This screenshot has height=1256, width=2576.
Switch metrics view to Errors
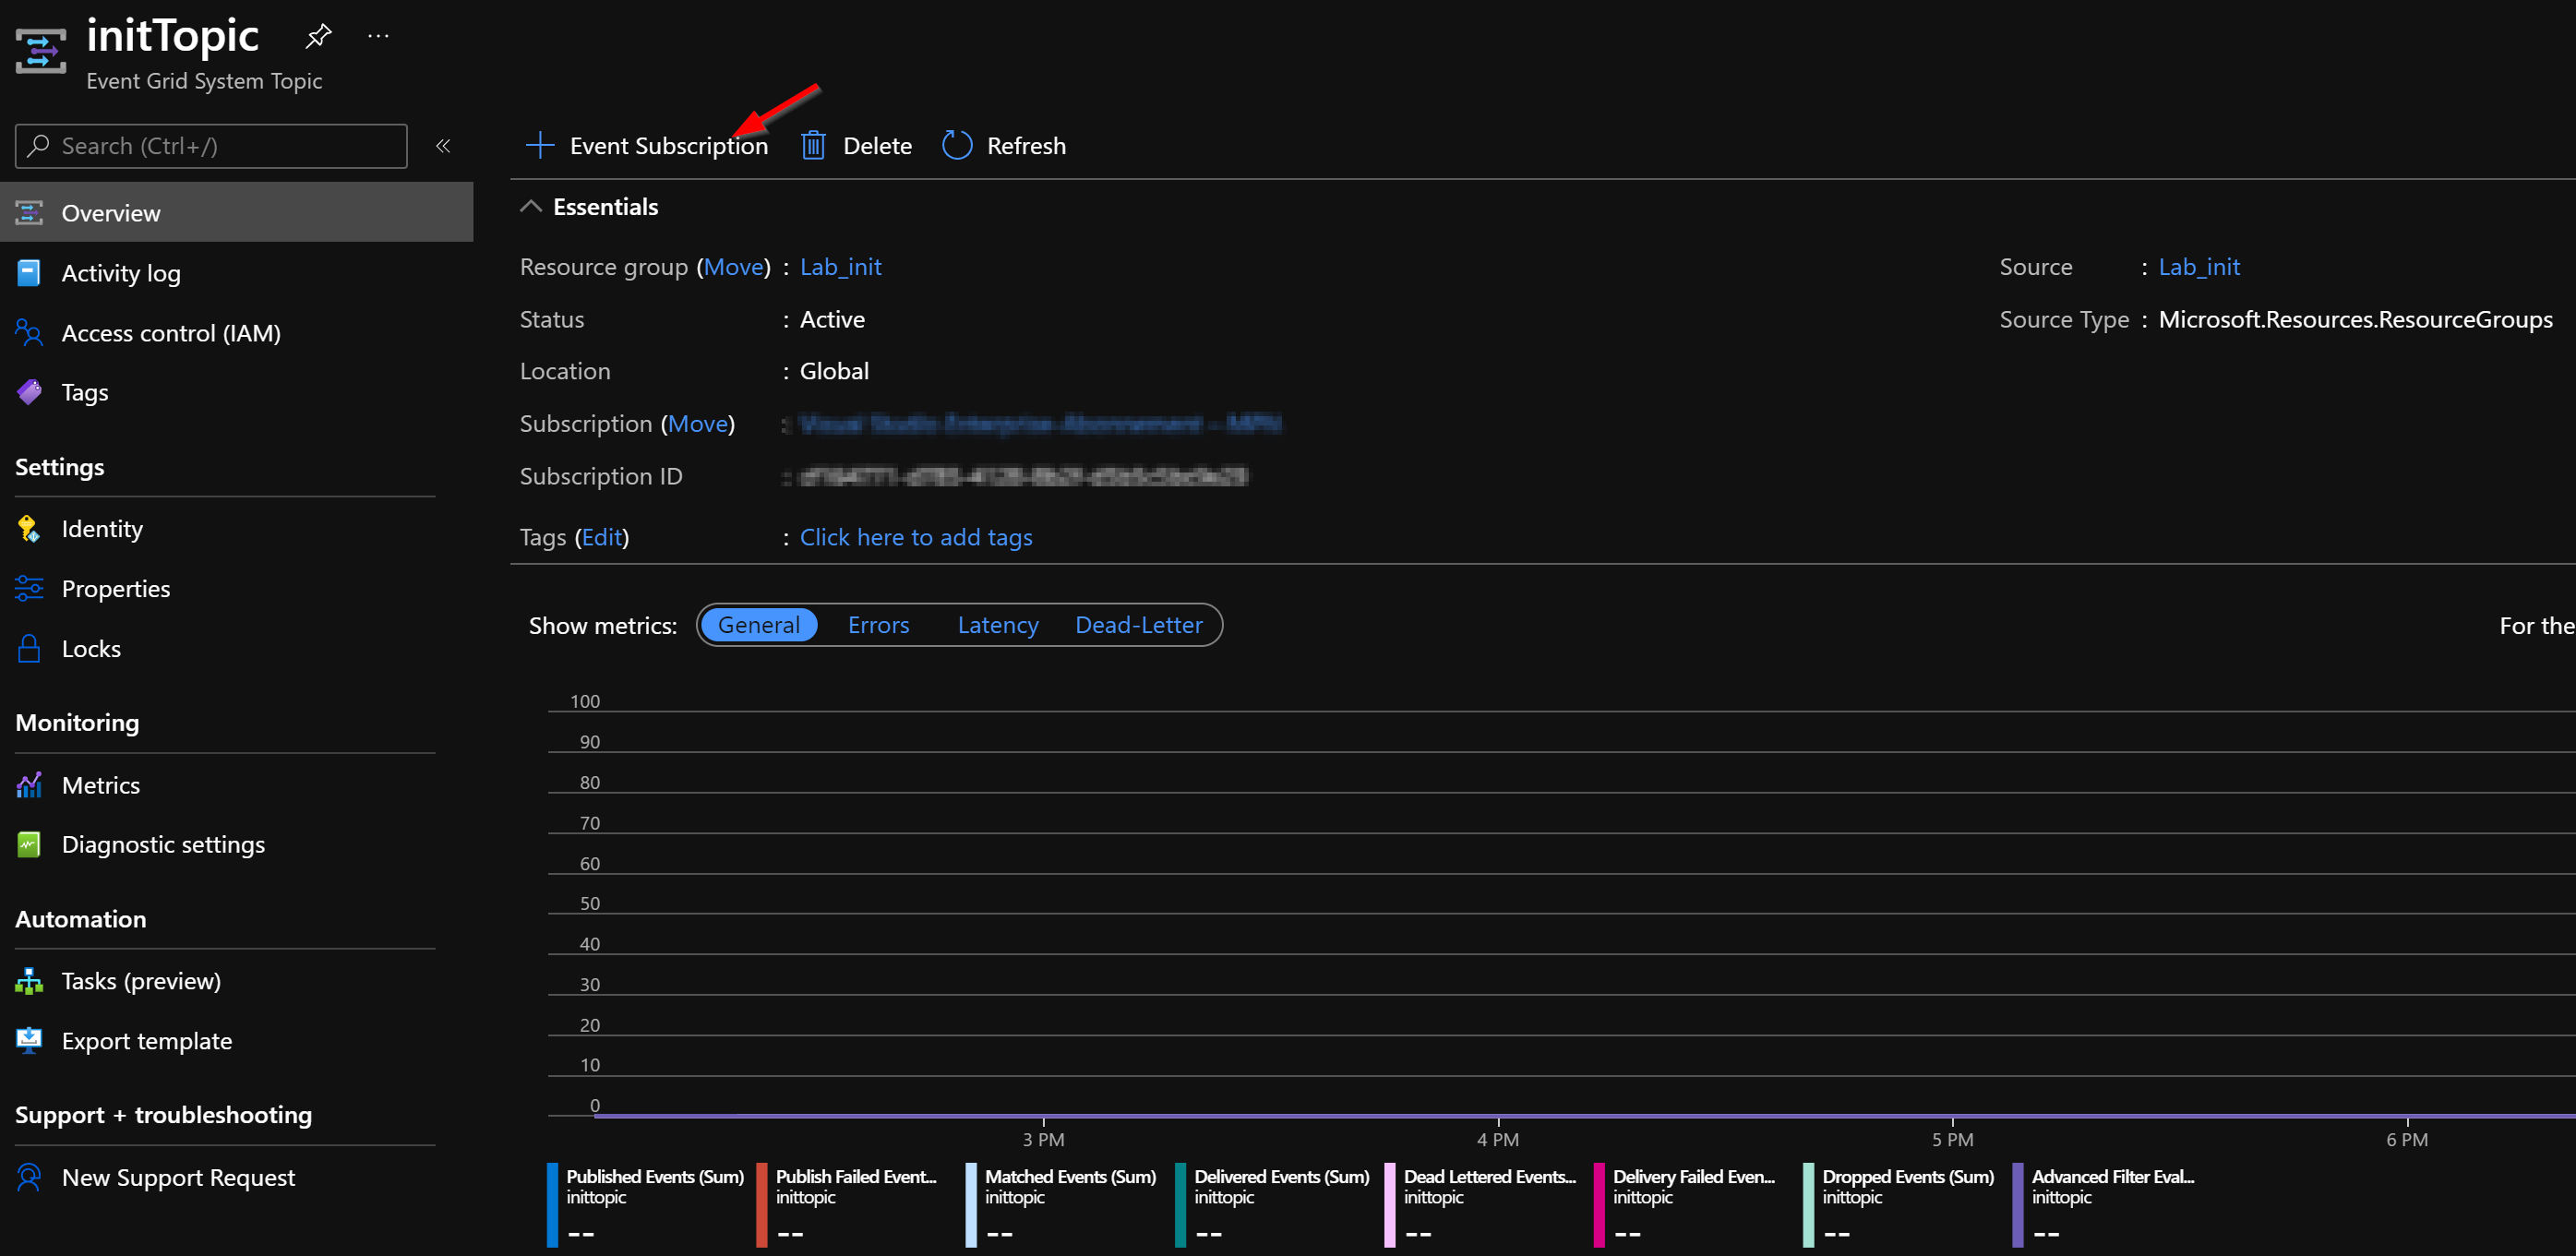[x=878, y=624]
